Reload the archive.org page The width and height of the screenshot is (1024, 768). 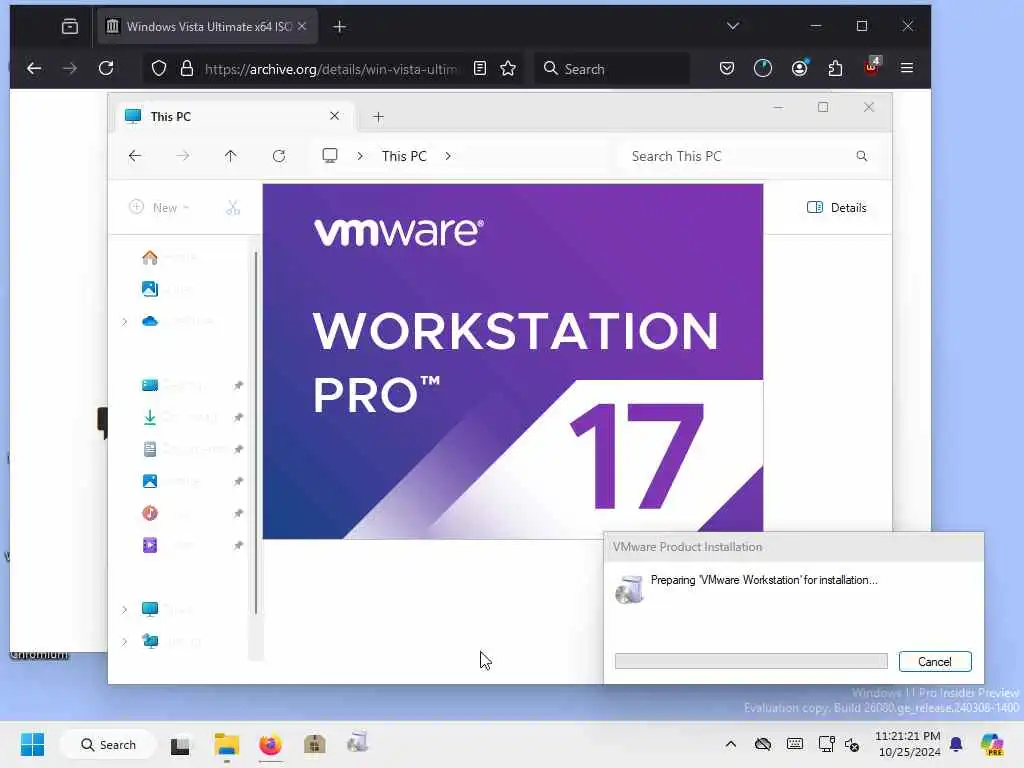click(x=106, y=68)
